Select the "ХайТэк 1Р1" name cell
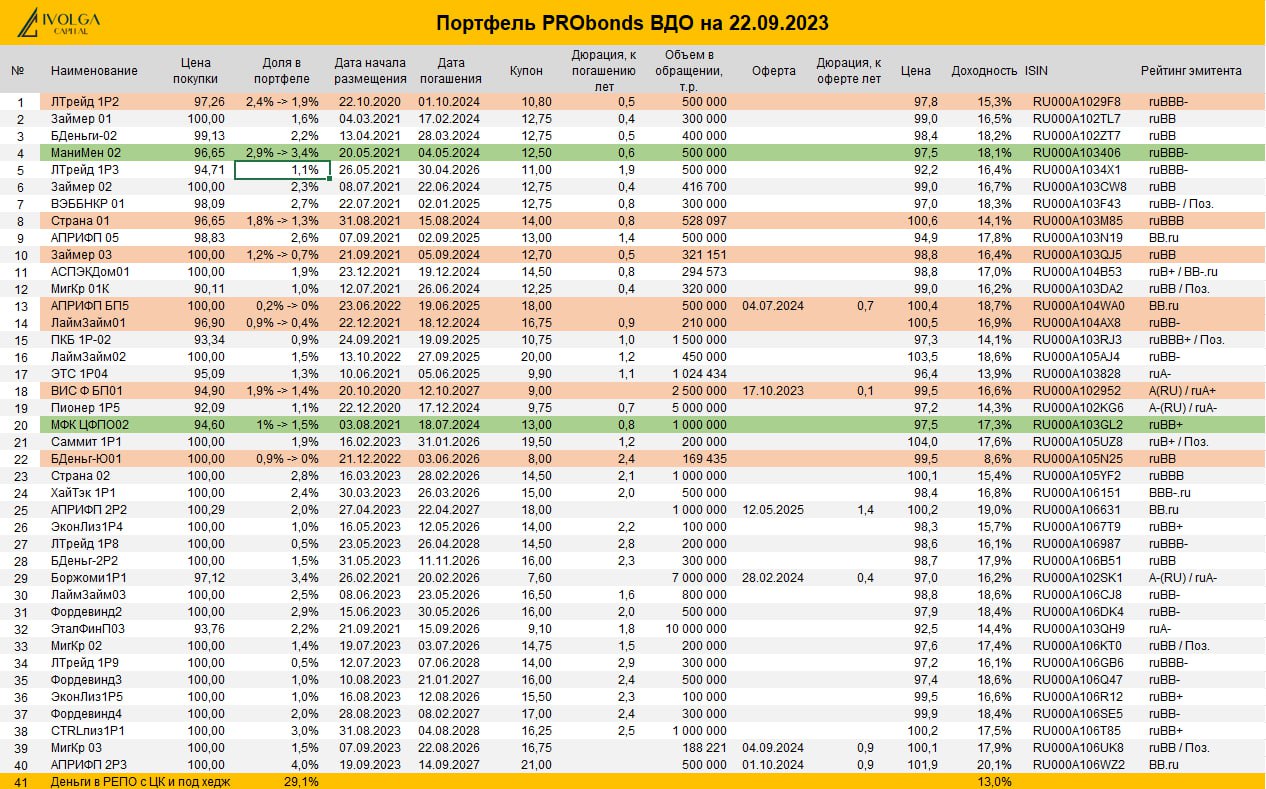 (84, 493)
